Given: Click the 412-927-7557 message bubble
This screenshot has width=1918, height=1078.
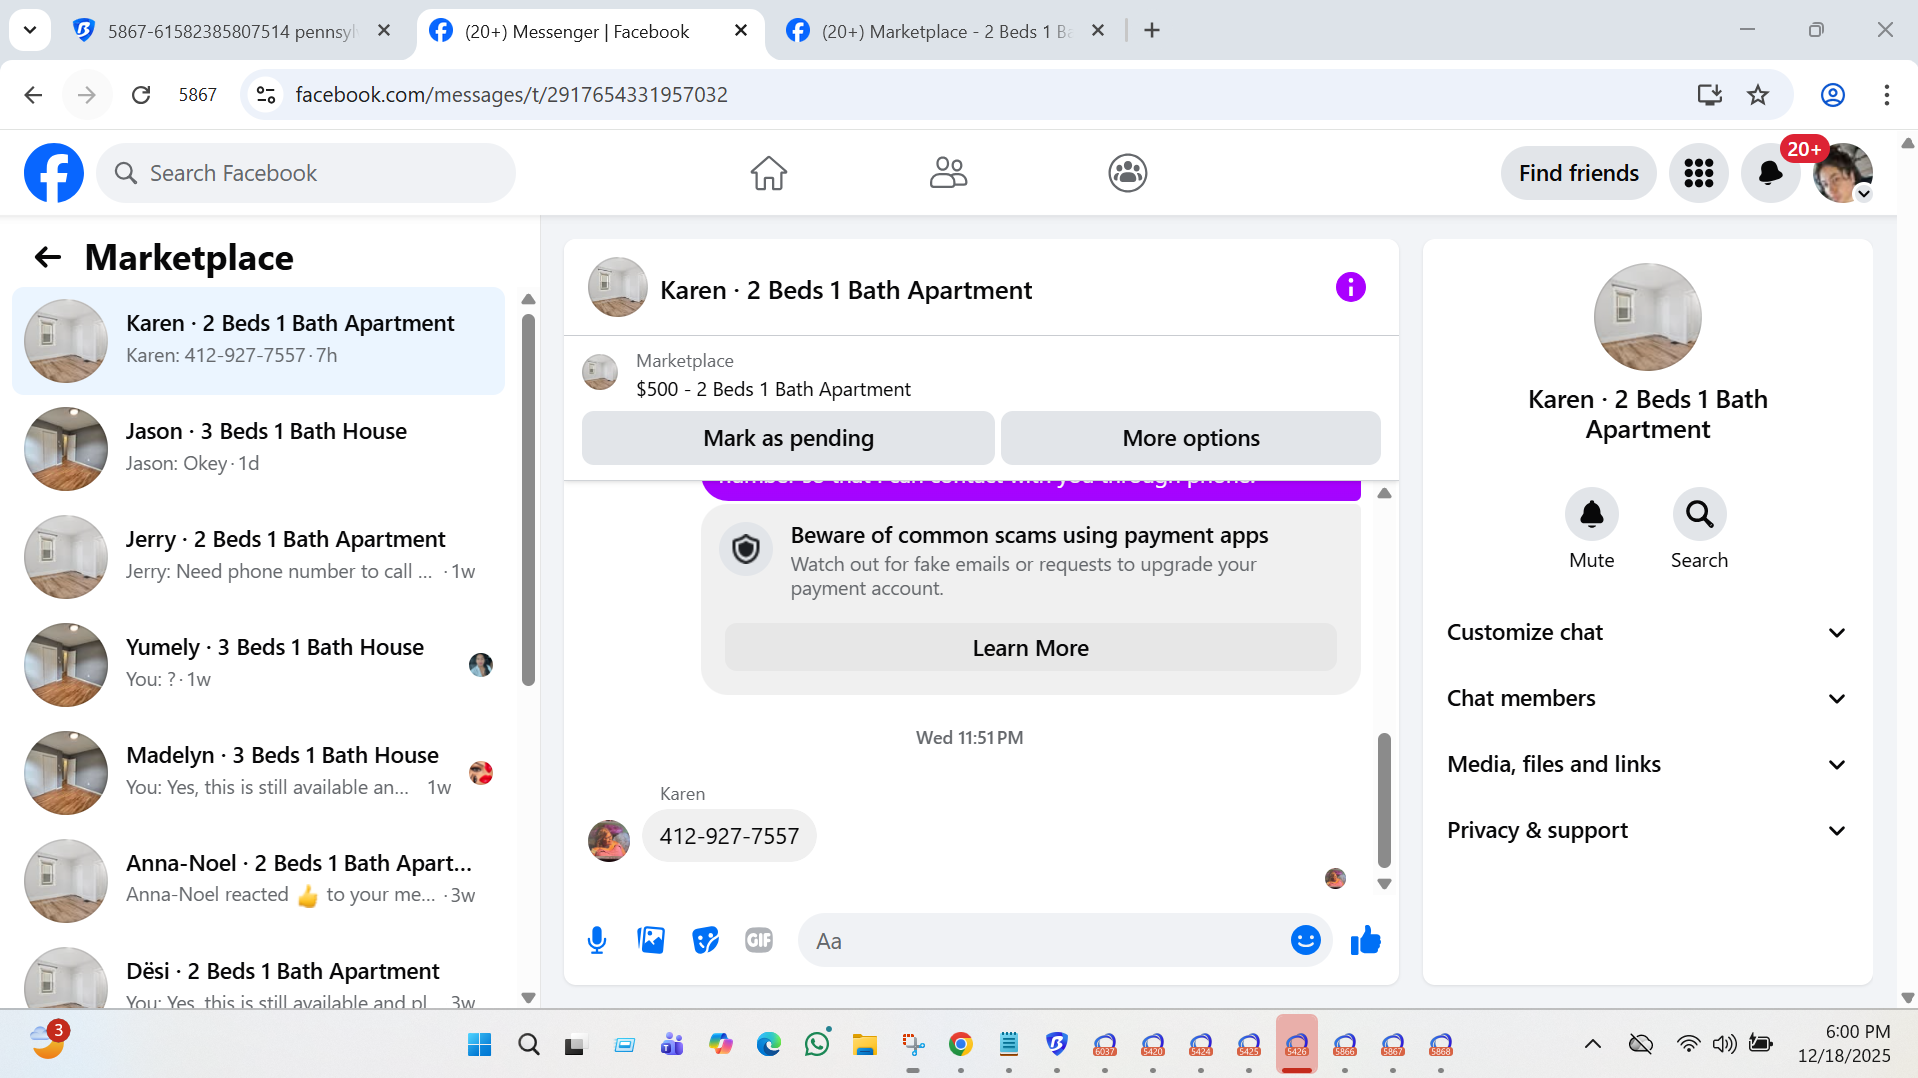Looking at the screenshot, I should [x=729, y=836].
